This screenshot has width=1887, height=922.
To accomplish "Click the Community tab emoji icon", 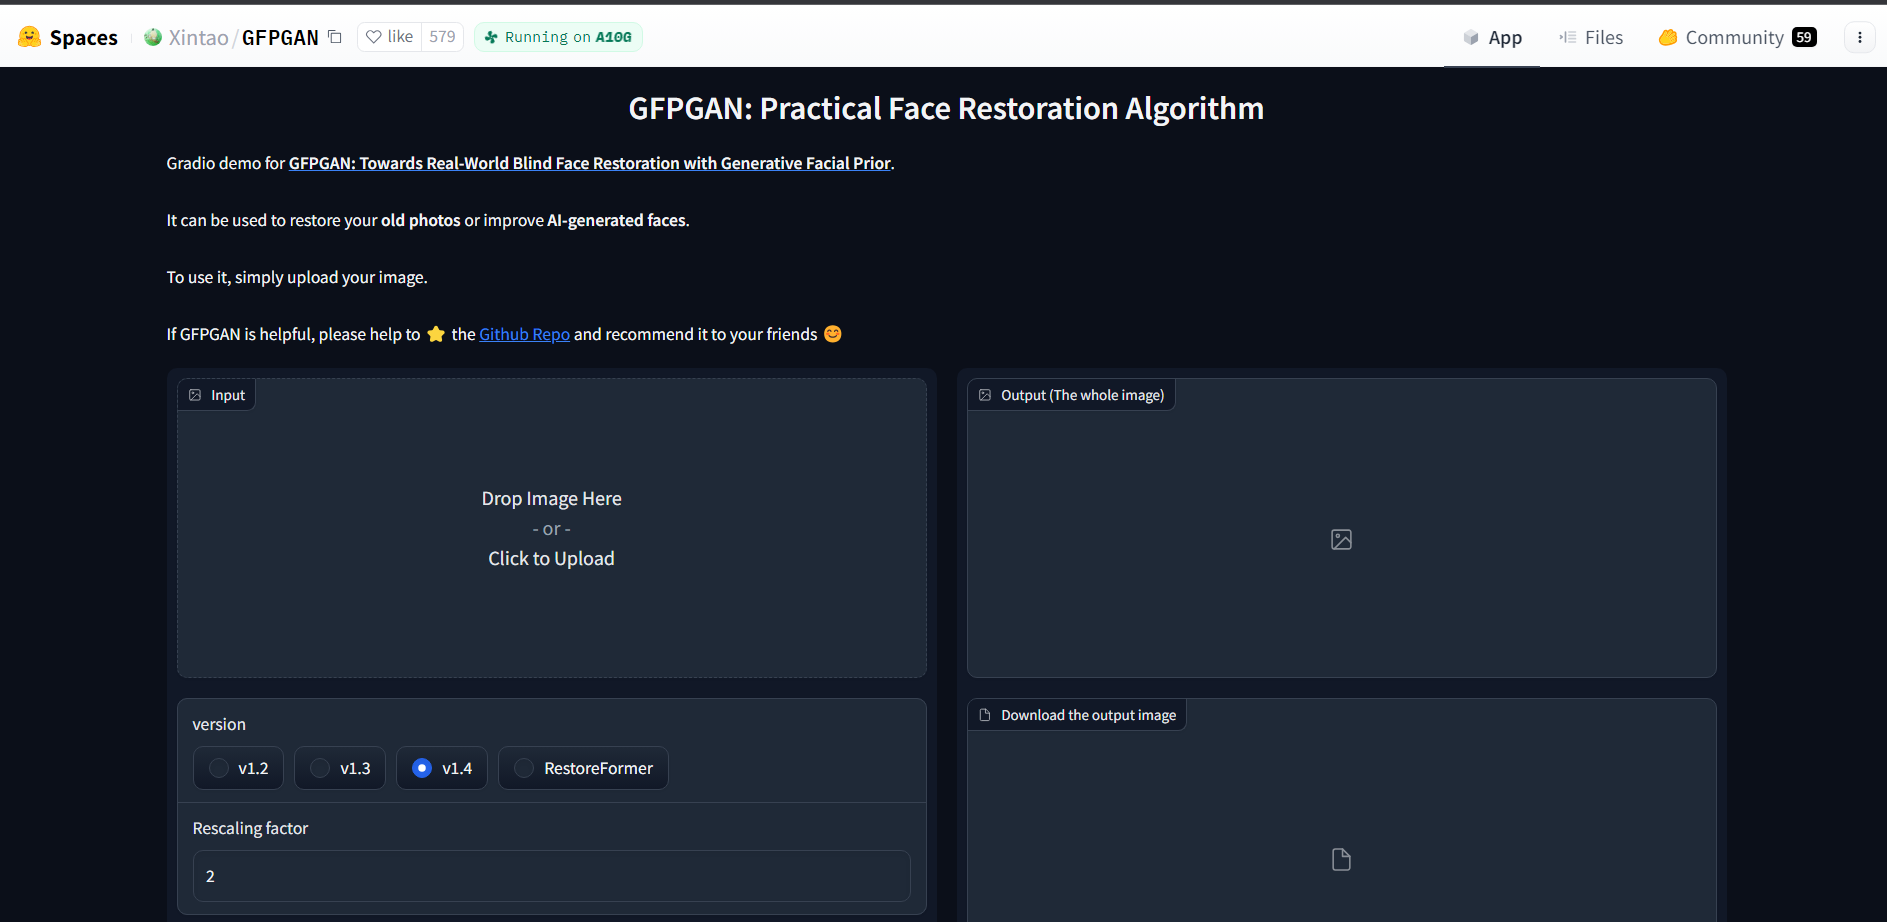I will (x=1668, y=37).
